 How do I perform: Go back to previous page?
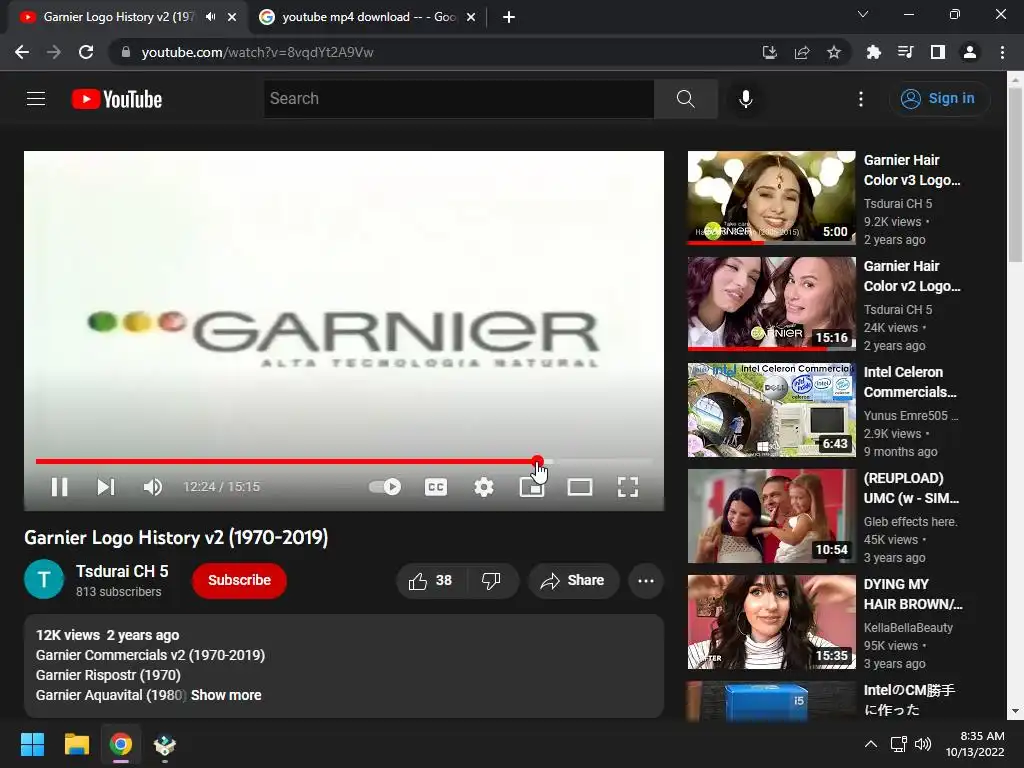[22, 52]
